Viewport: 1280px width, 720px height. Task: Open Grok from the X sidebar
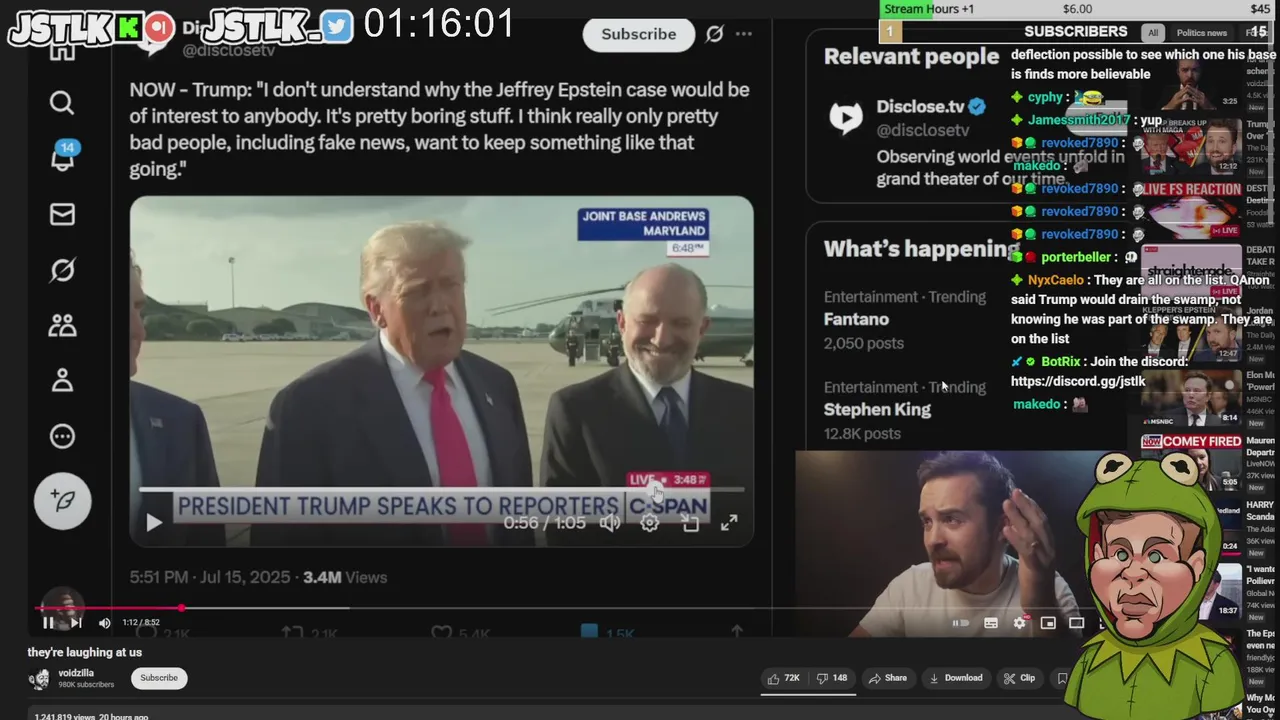coord(62,270)
